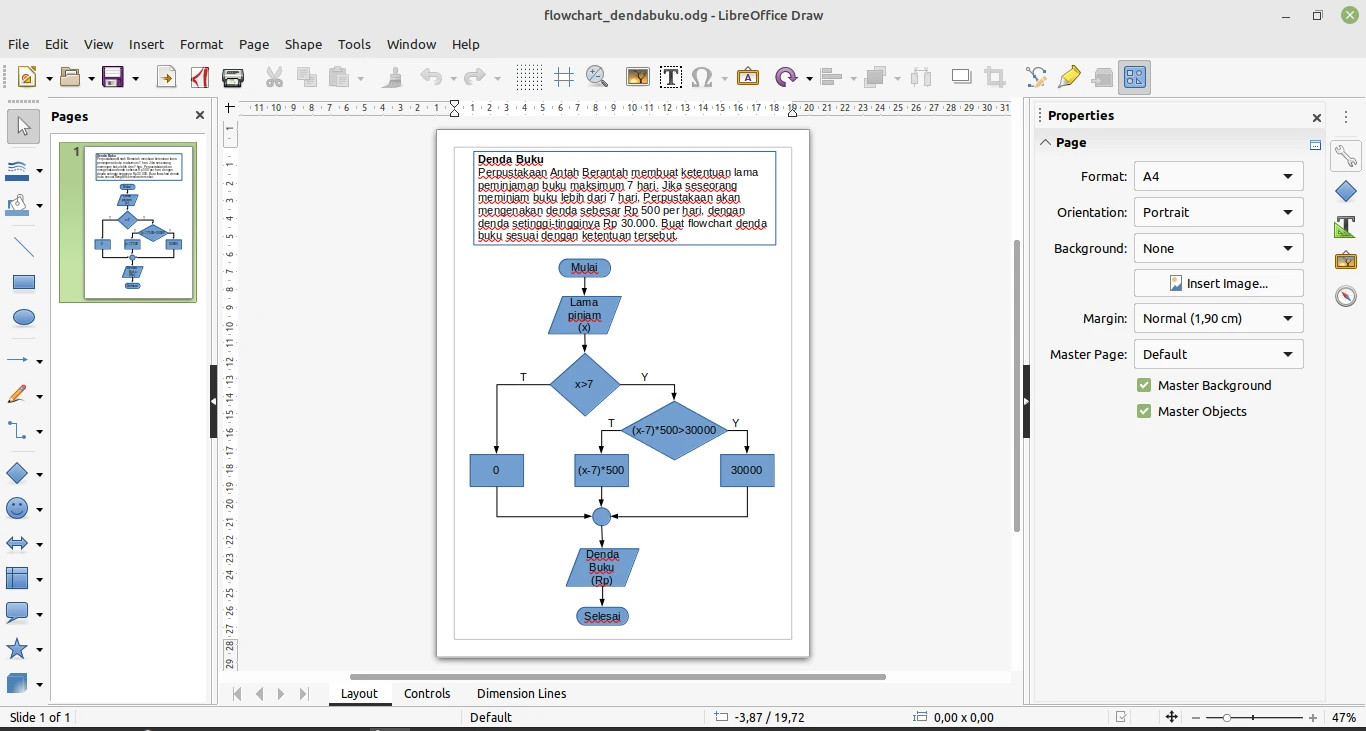
Task: Toggle helplines while moving icon
Action: 563,77
